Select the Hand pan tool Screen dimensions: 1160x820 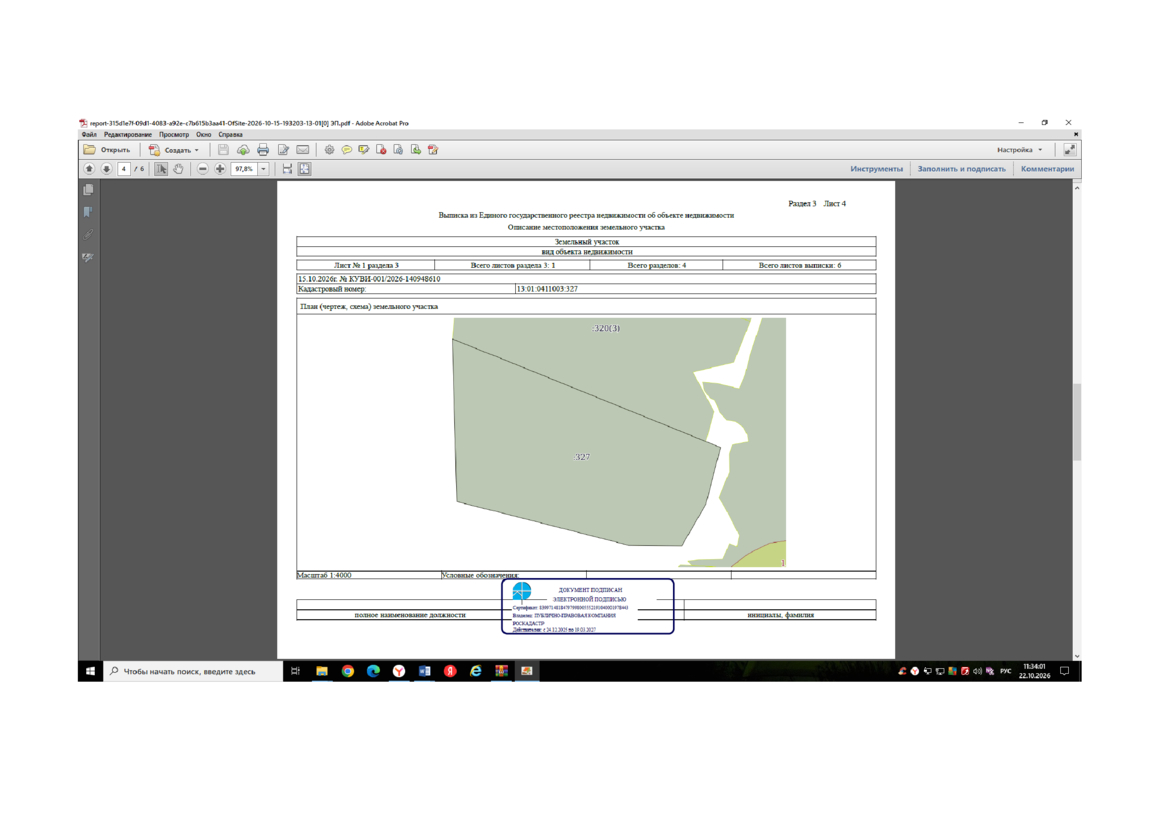(x=178, y=169)
